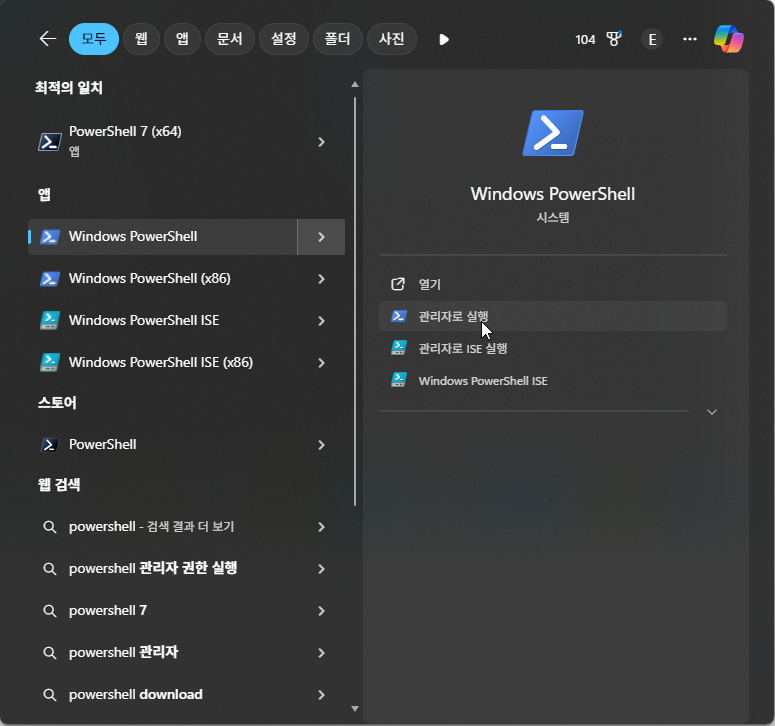
Task: Switch to the 설정 filter tab
Action: point(284,39)
